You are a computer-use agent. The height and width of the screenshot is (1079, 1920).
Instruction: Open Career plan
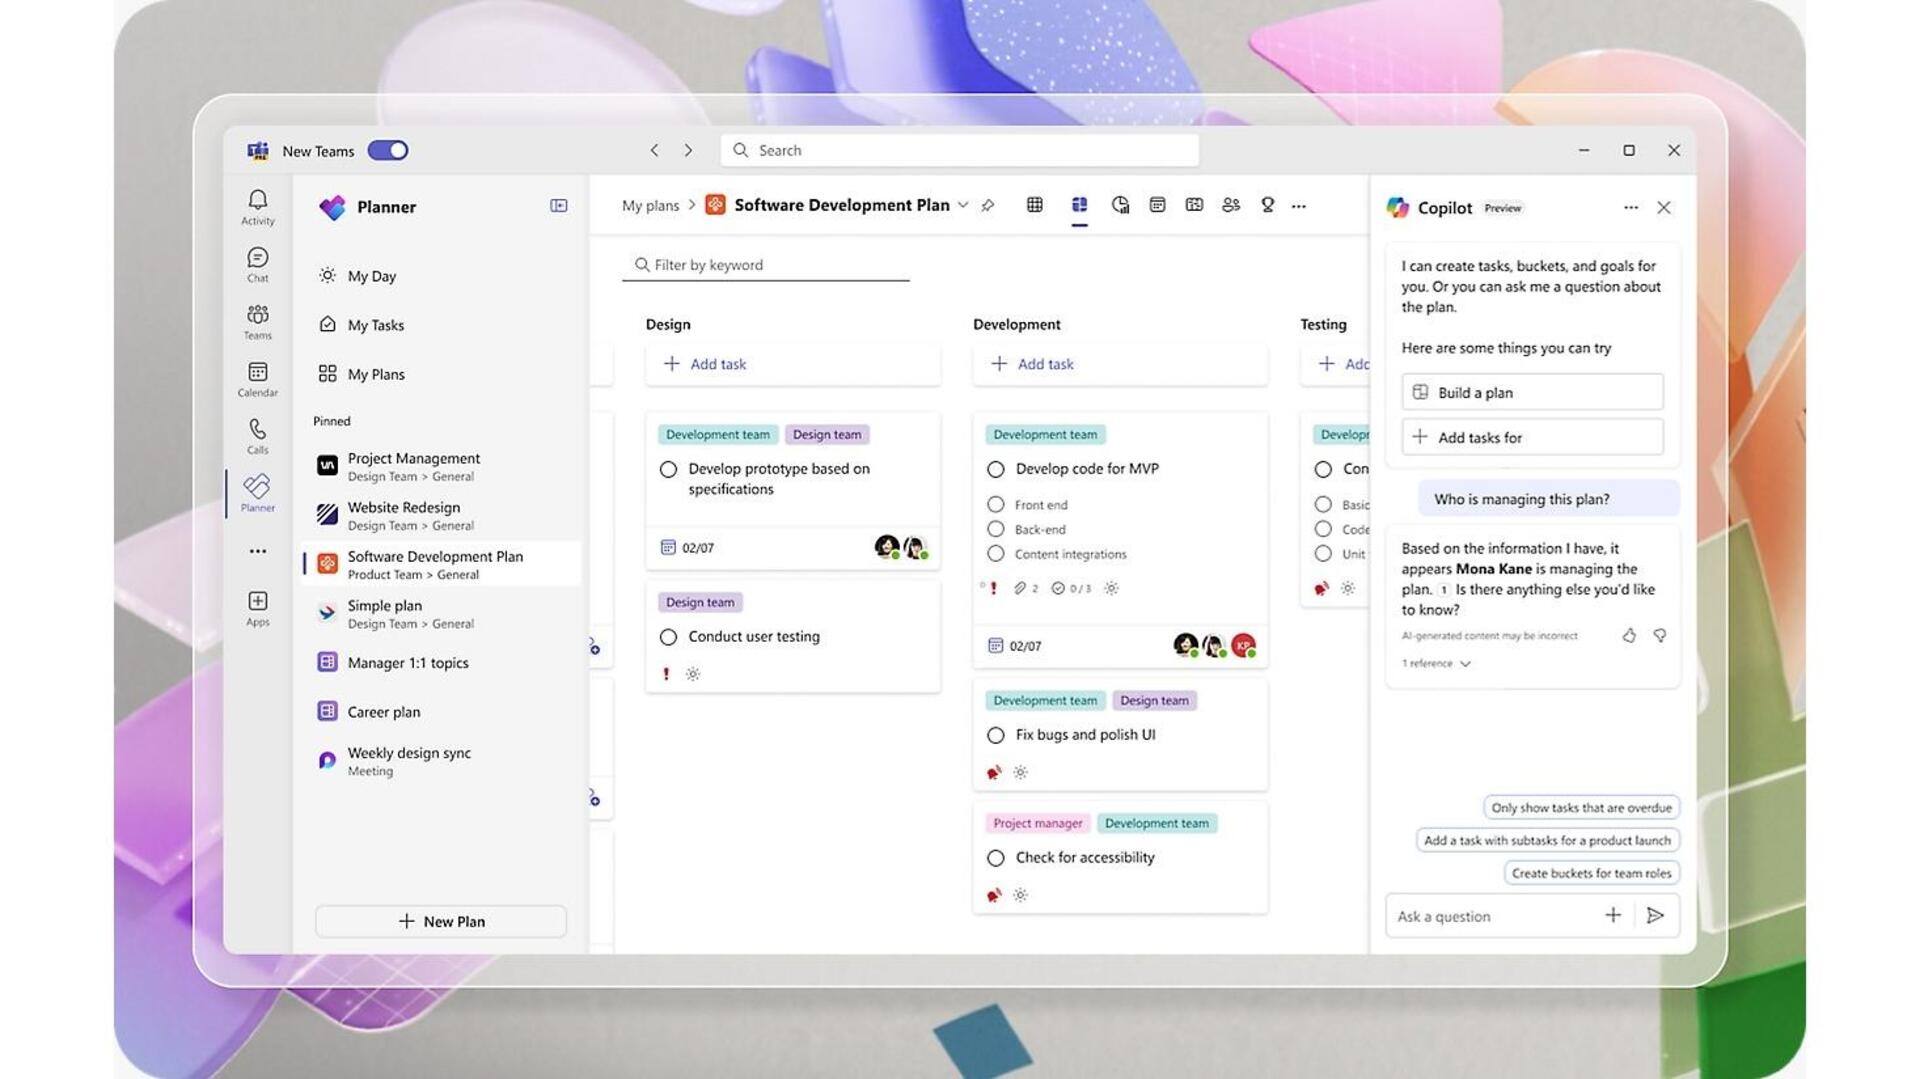(x=441, y=711)
